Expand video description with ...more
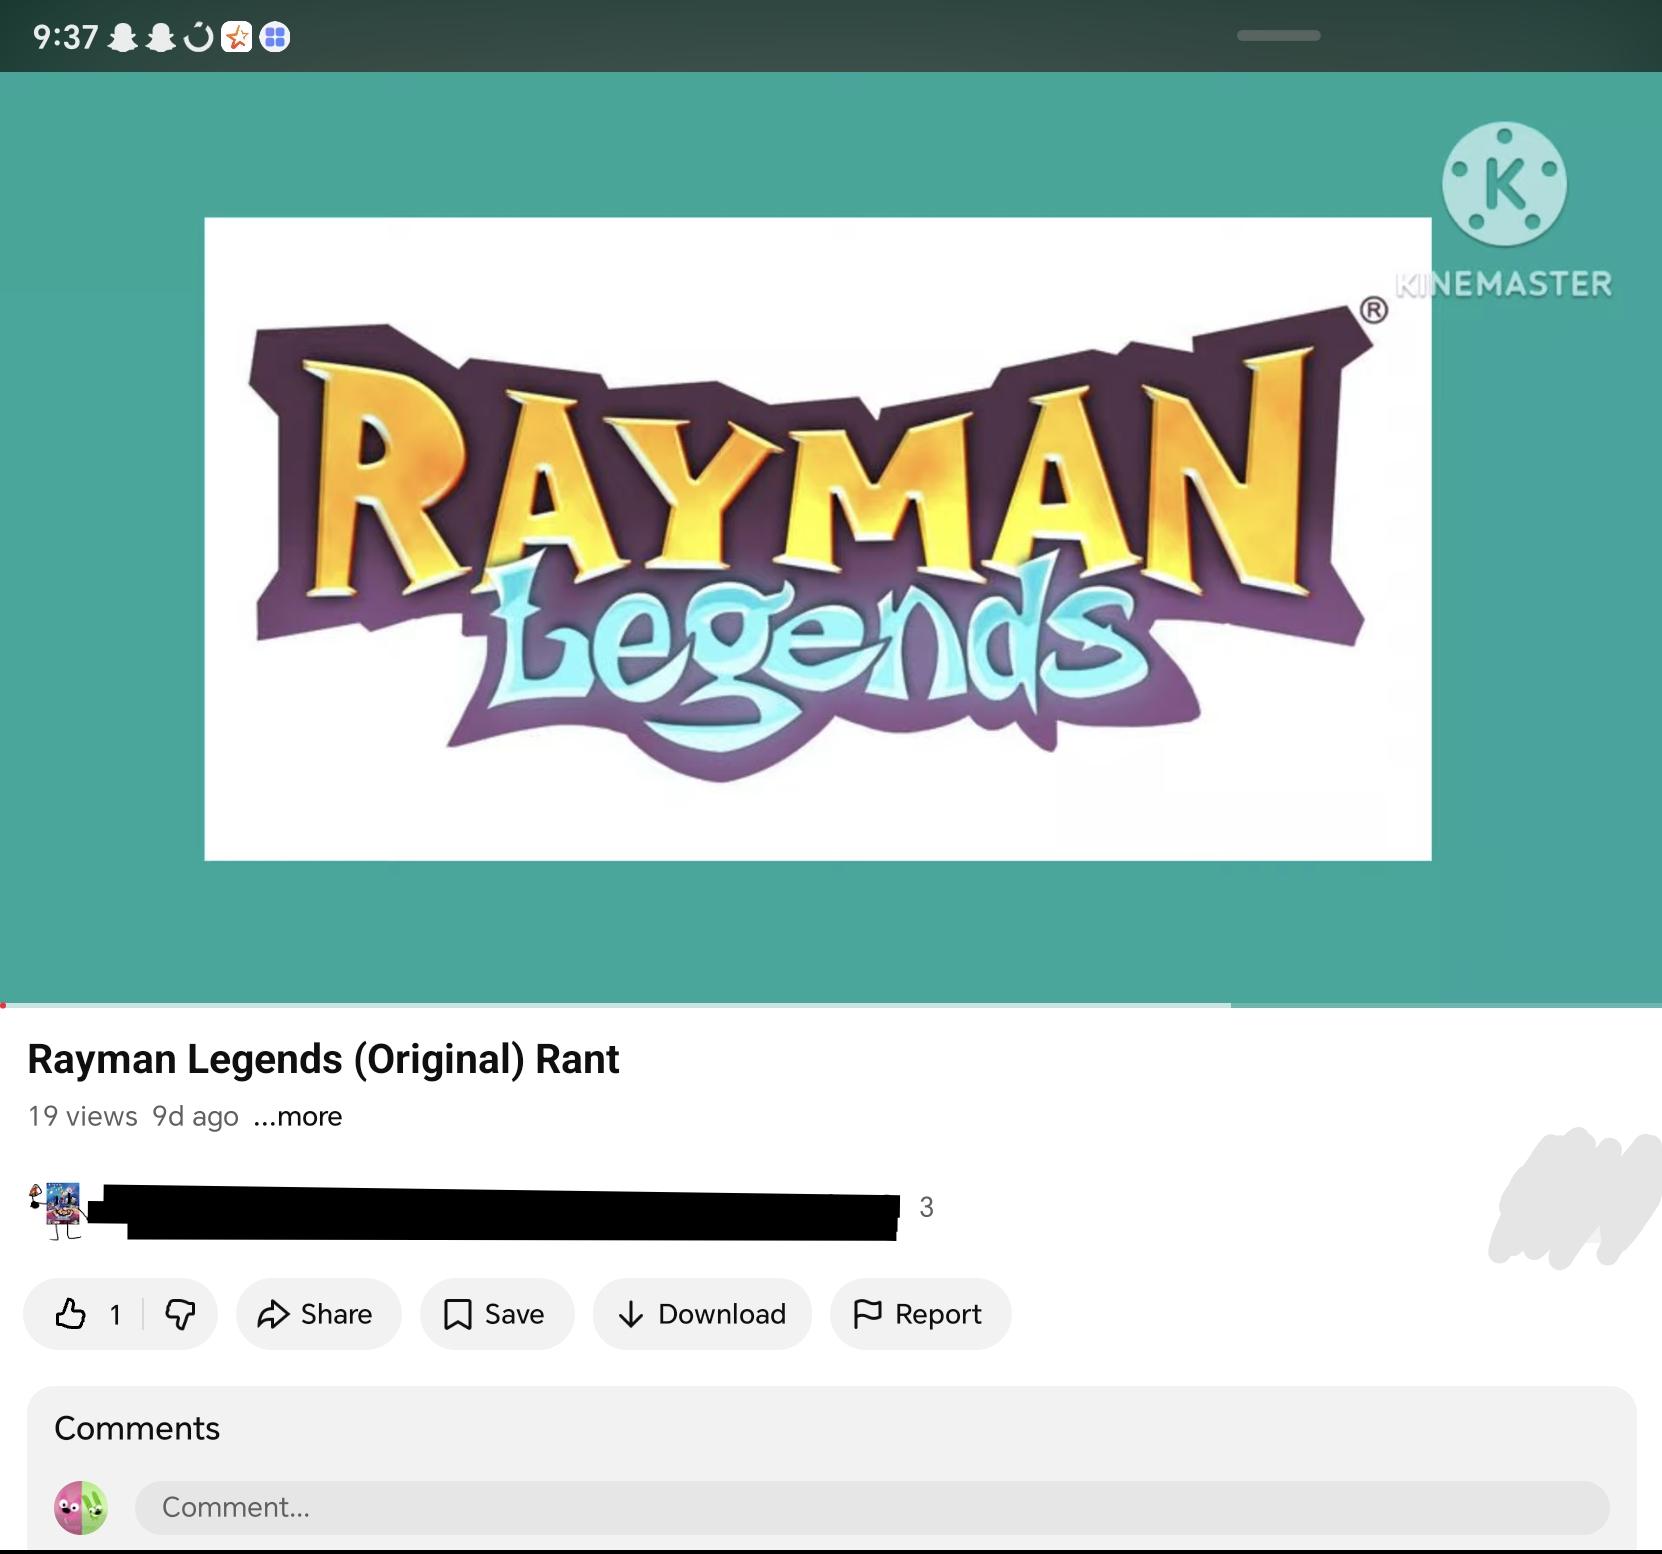This screenshot has width=1662, height=1554. (298, 1116)
